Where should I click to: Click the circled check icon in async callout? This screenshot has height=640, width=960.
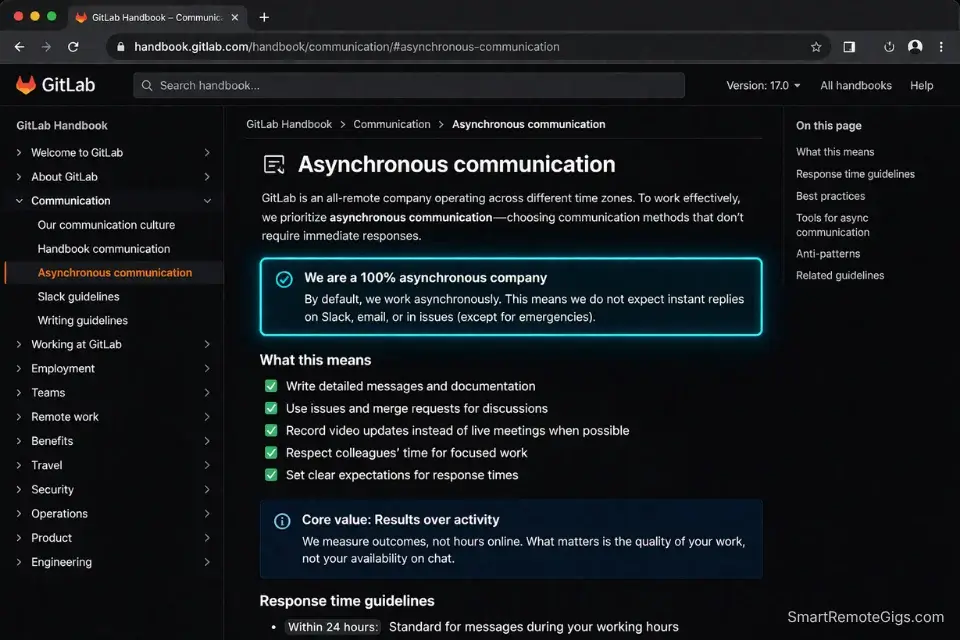(283, 279)
